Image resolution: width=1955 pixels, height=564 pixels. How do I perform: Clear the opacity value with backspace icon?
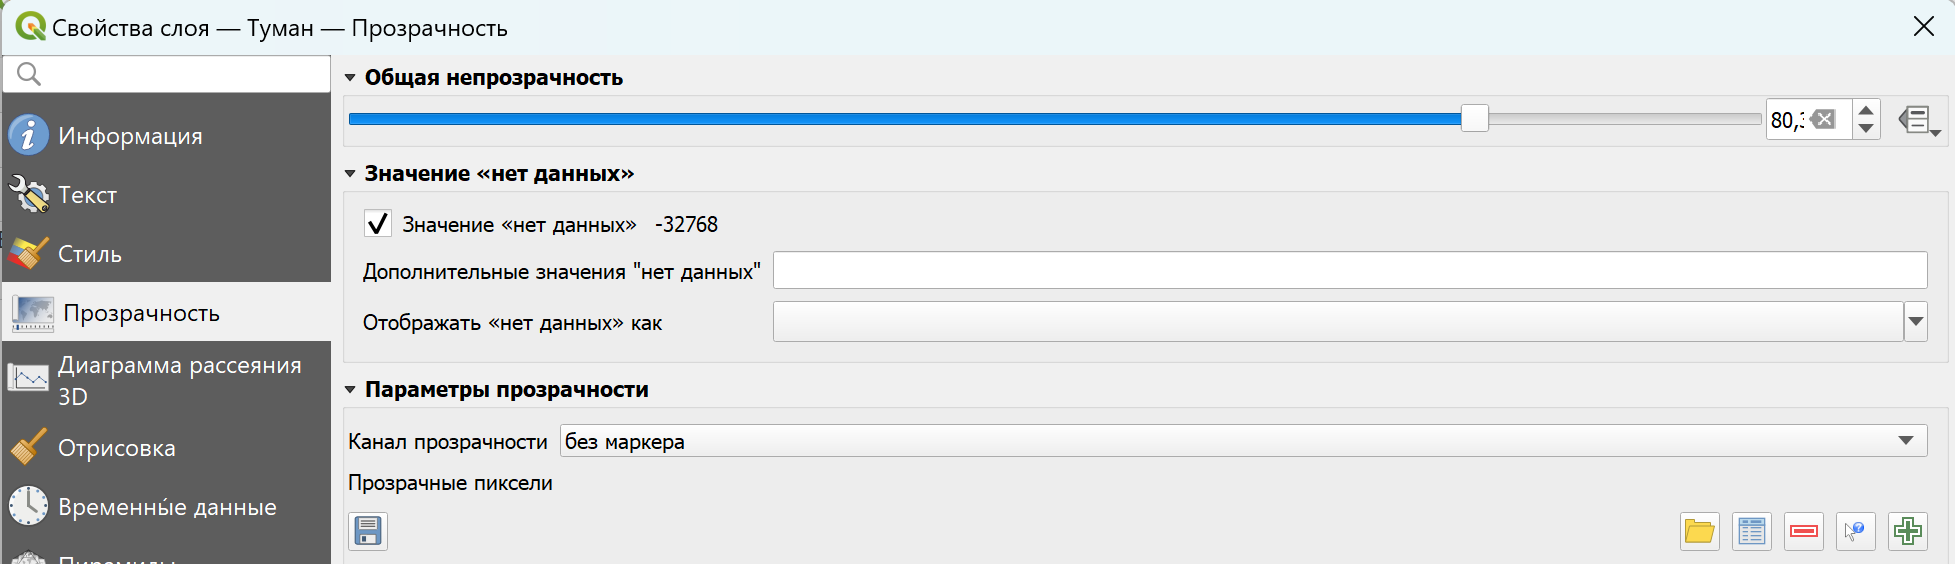1823,120
